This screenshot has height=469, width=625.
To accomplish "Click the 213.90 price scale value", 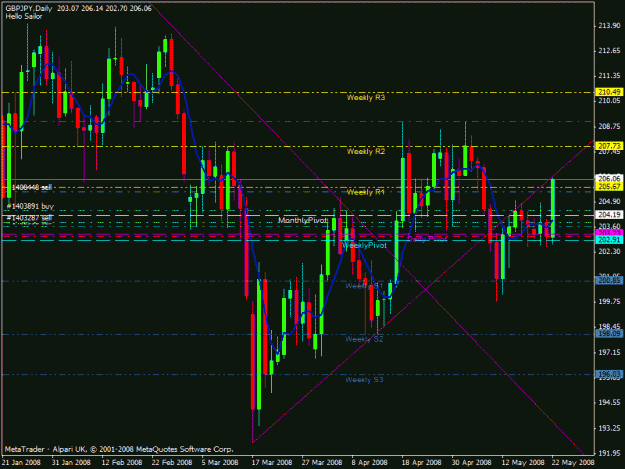I will click(609, 26).
